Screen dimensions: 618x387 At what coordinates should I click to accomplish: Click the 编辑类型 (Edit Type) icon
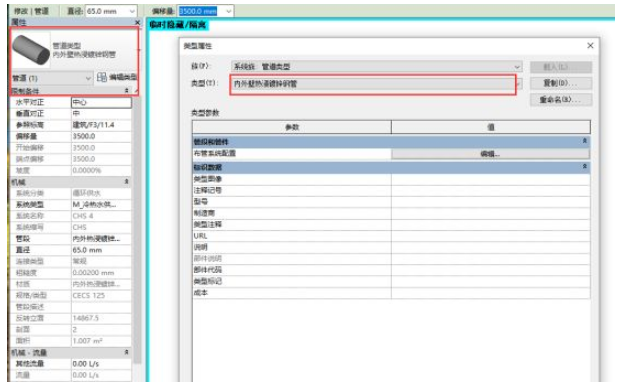pos(102,77)
